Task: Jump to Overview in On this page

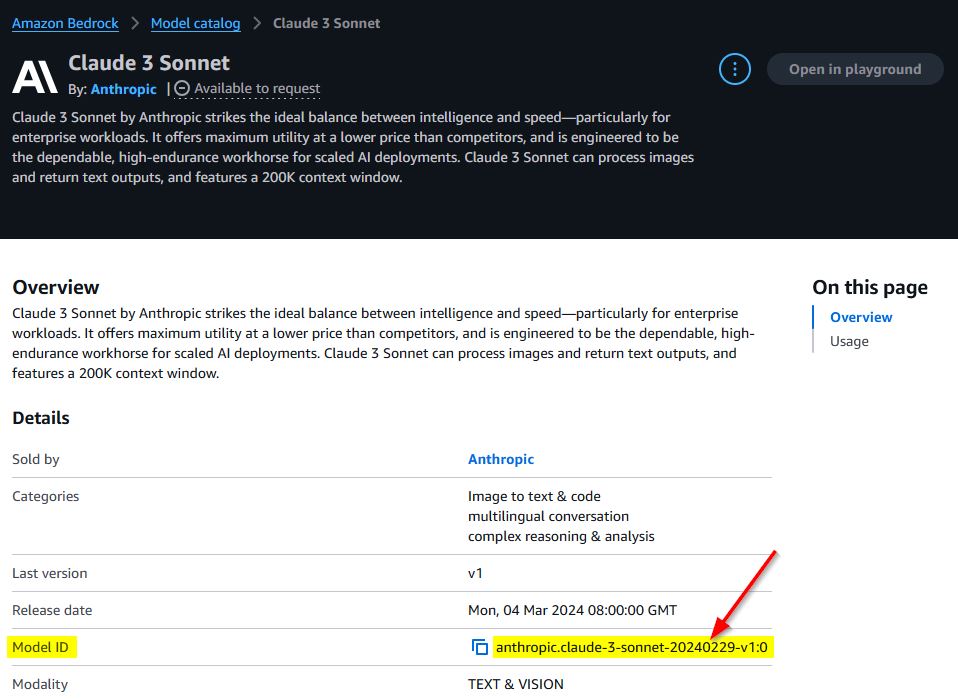Action: (861, 317)
